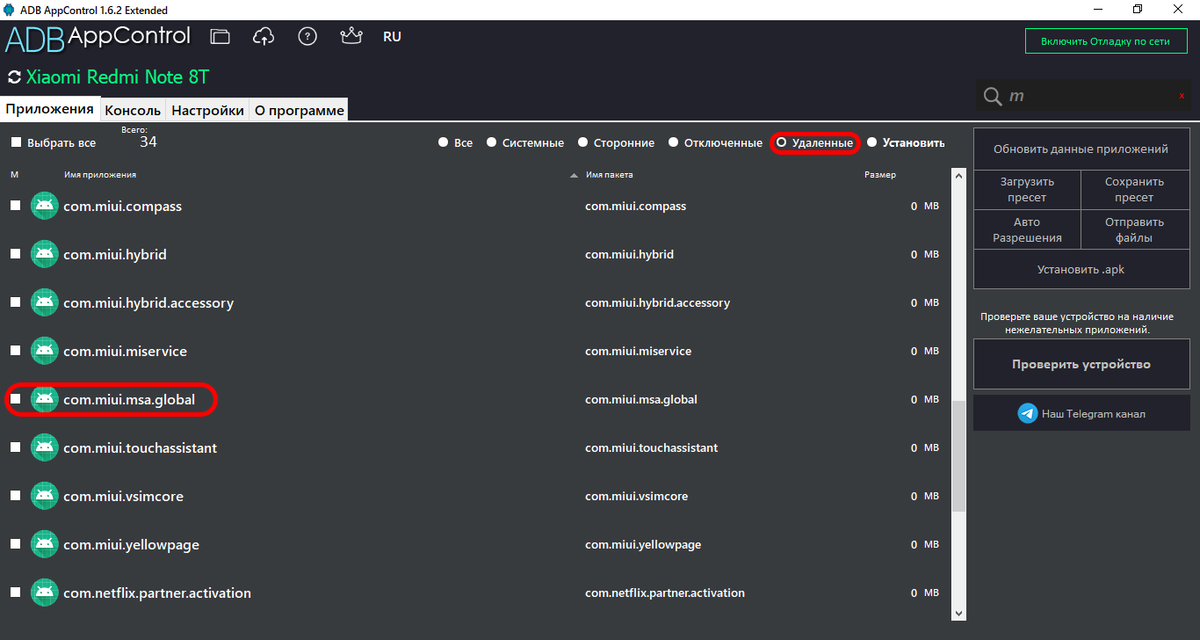This screenshot has height=640, width=1200.
Task: Click the crown extended version icon
Action: (351, 36)
